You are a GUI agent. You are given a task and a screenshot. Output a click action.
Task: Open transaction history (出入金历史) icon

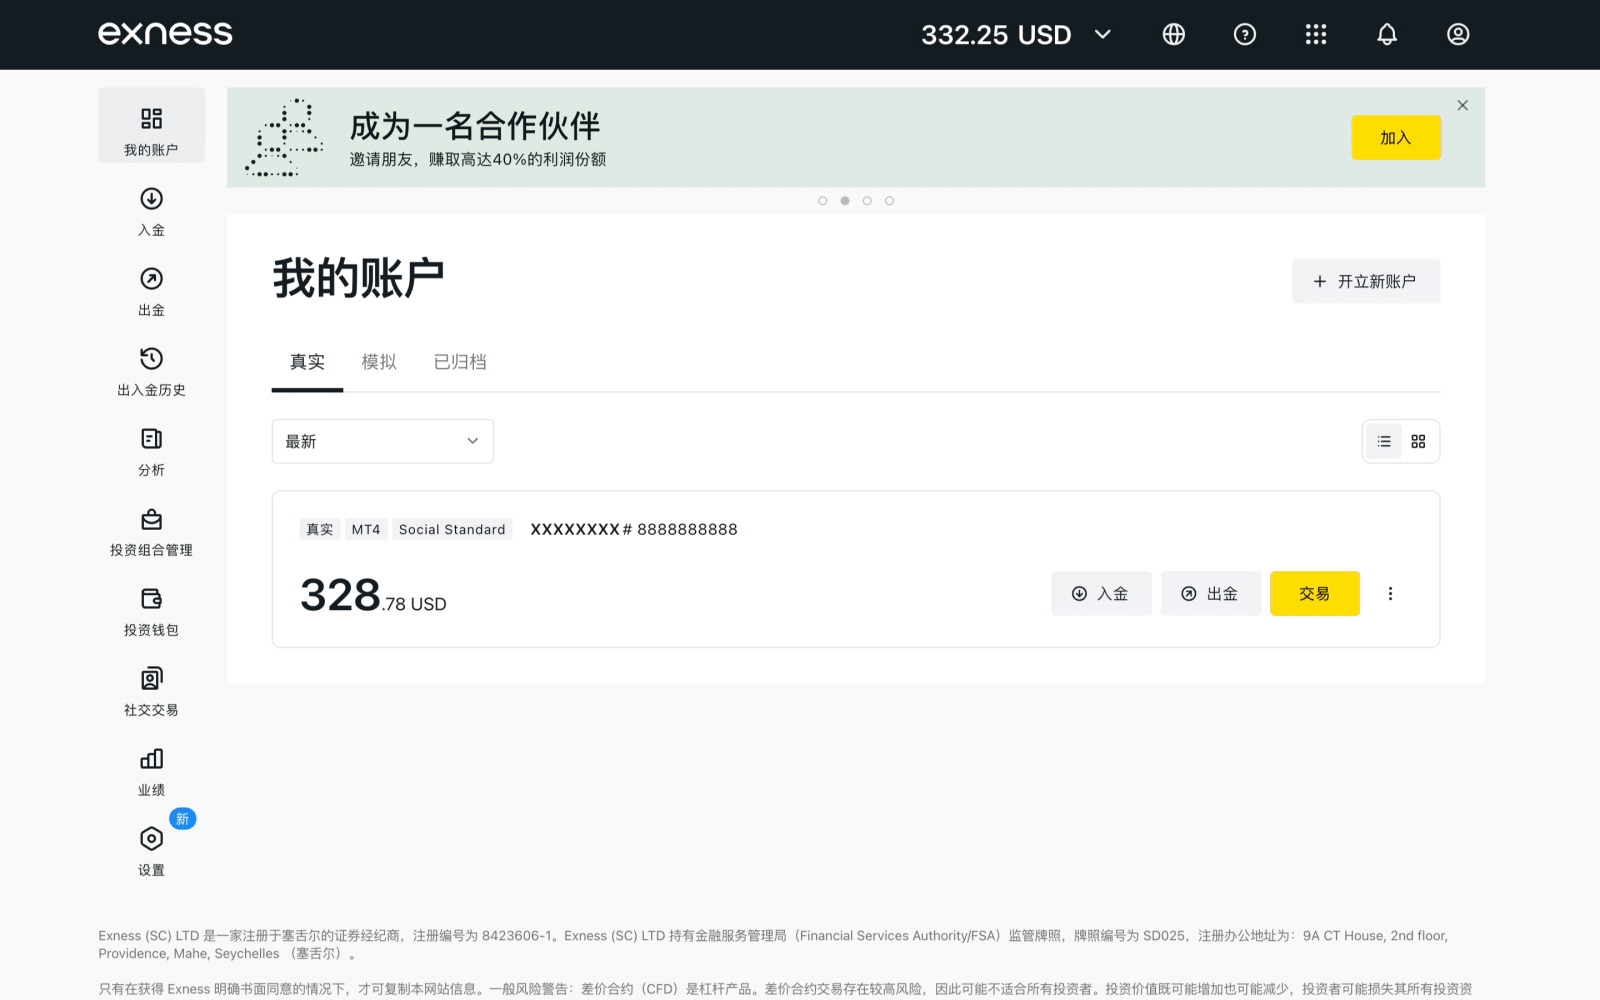pos(151,359)
